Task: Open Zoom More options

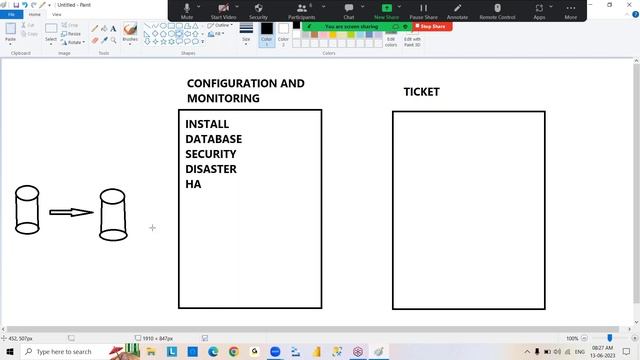Action: point(571,11)
